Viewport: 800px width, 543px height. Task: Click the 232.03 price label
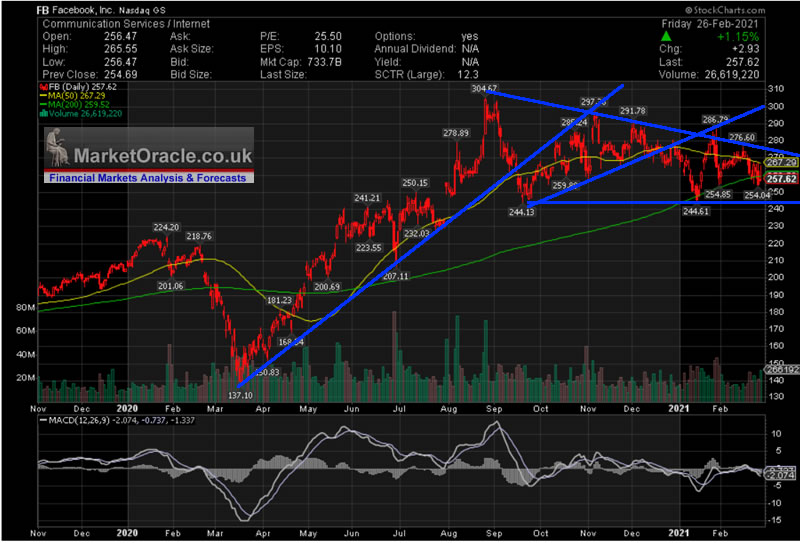(417, 233)
